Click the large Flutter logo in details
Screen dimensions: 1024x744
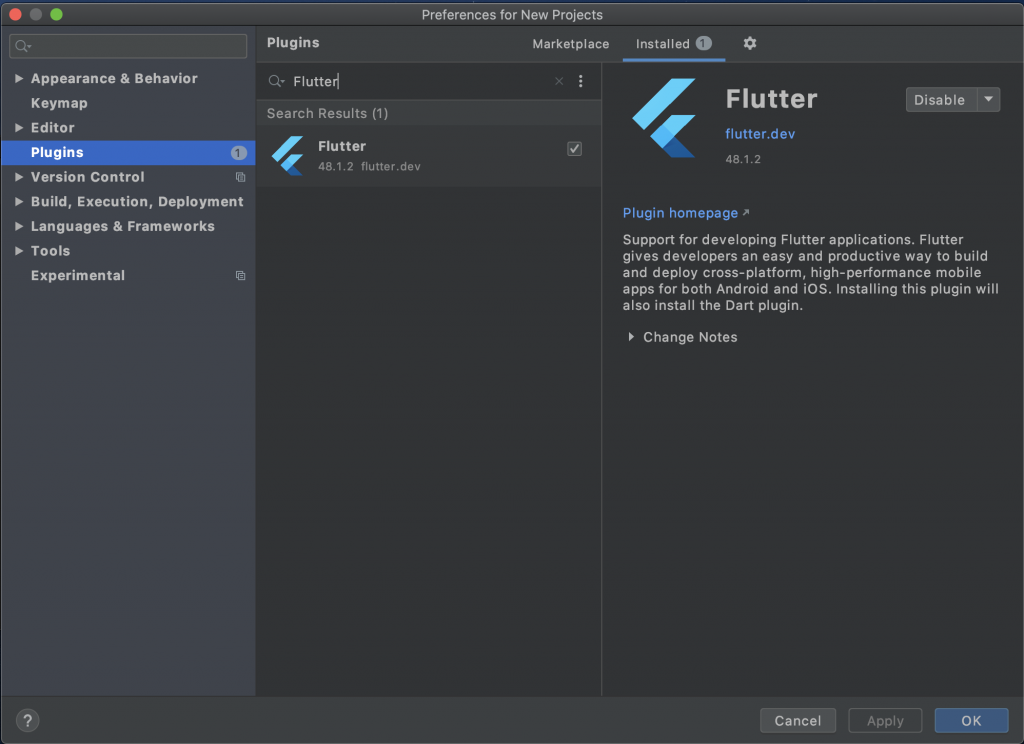click(664, 118)
